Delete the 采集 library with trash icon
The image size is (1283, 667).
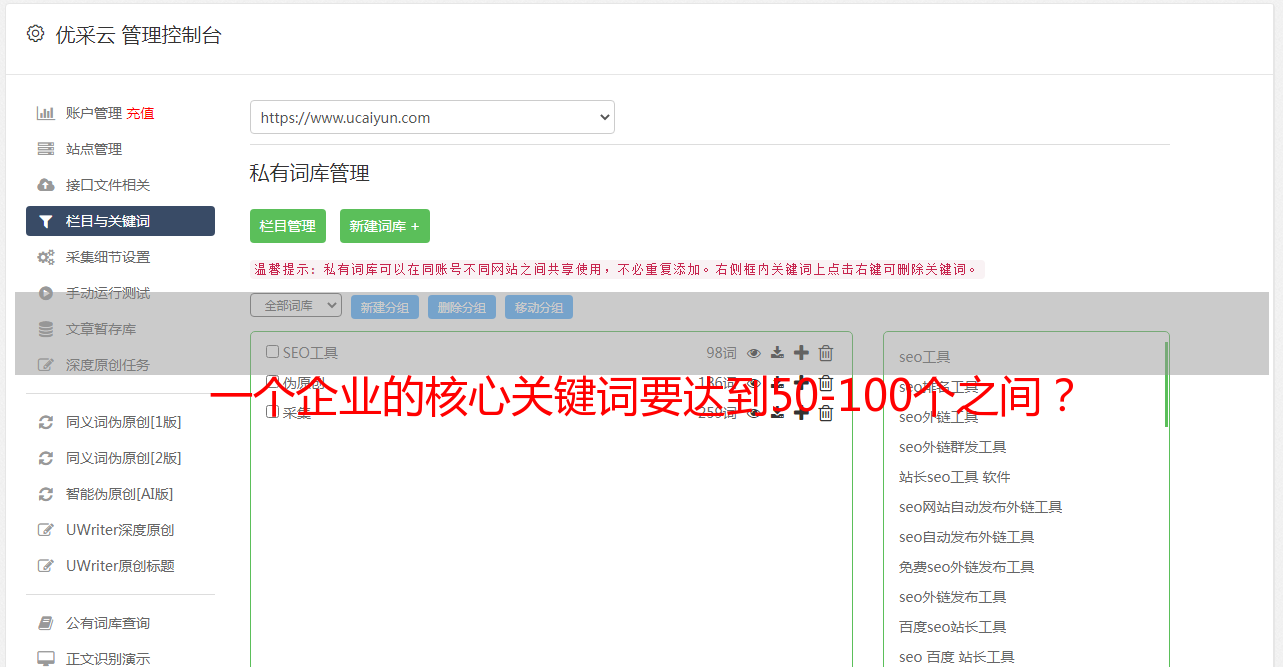coord(826,412)
